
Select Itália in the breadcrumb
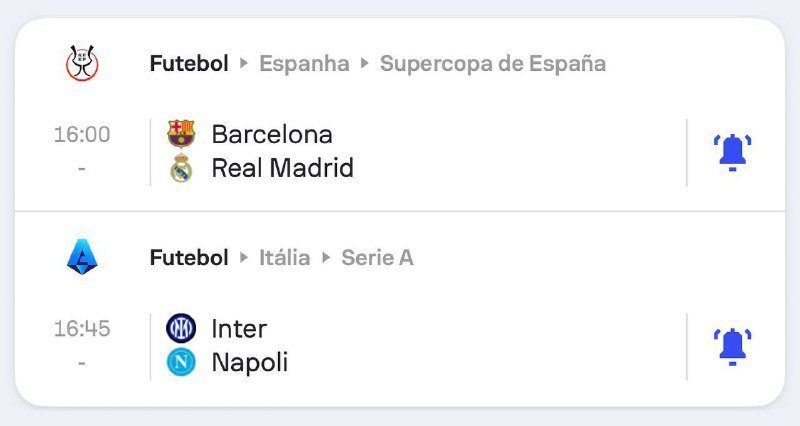[x=284, y=258]
